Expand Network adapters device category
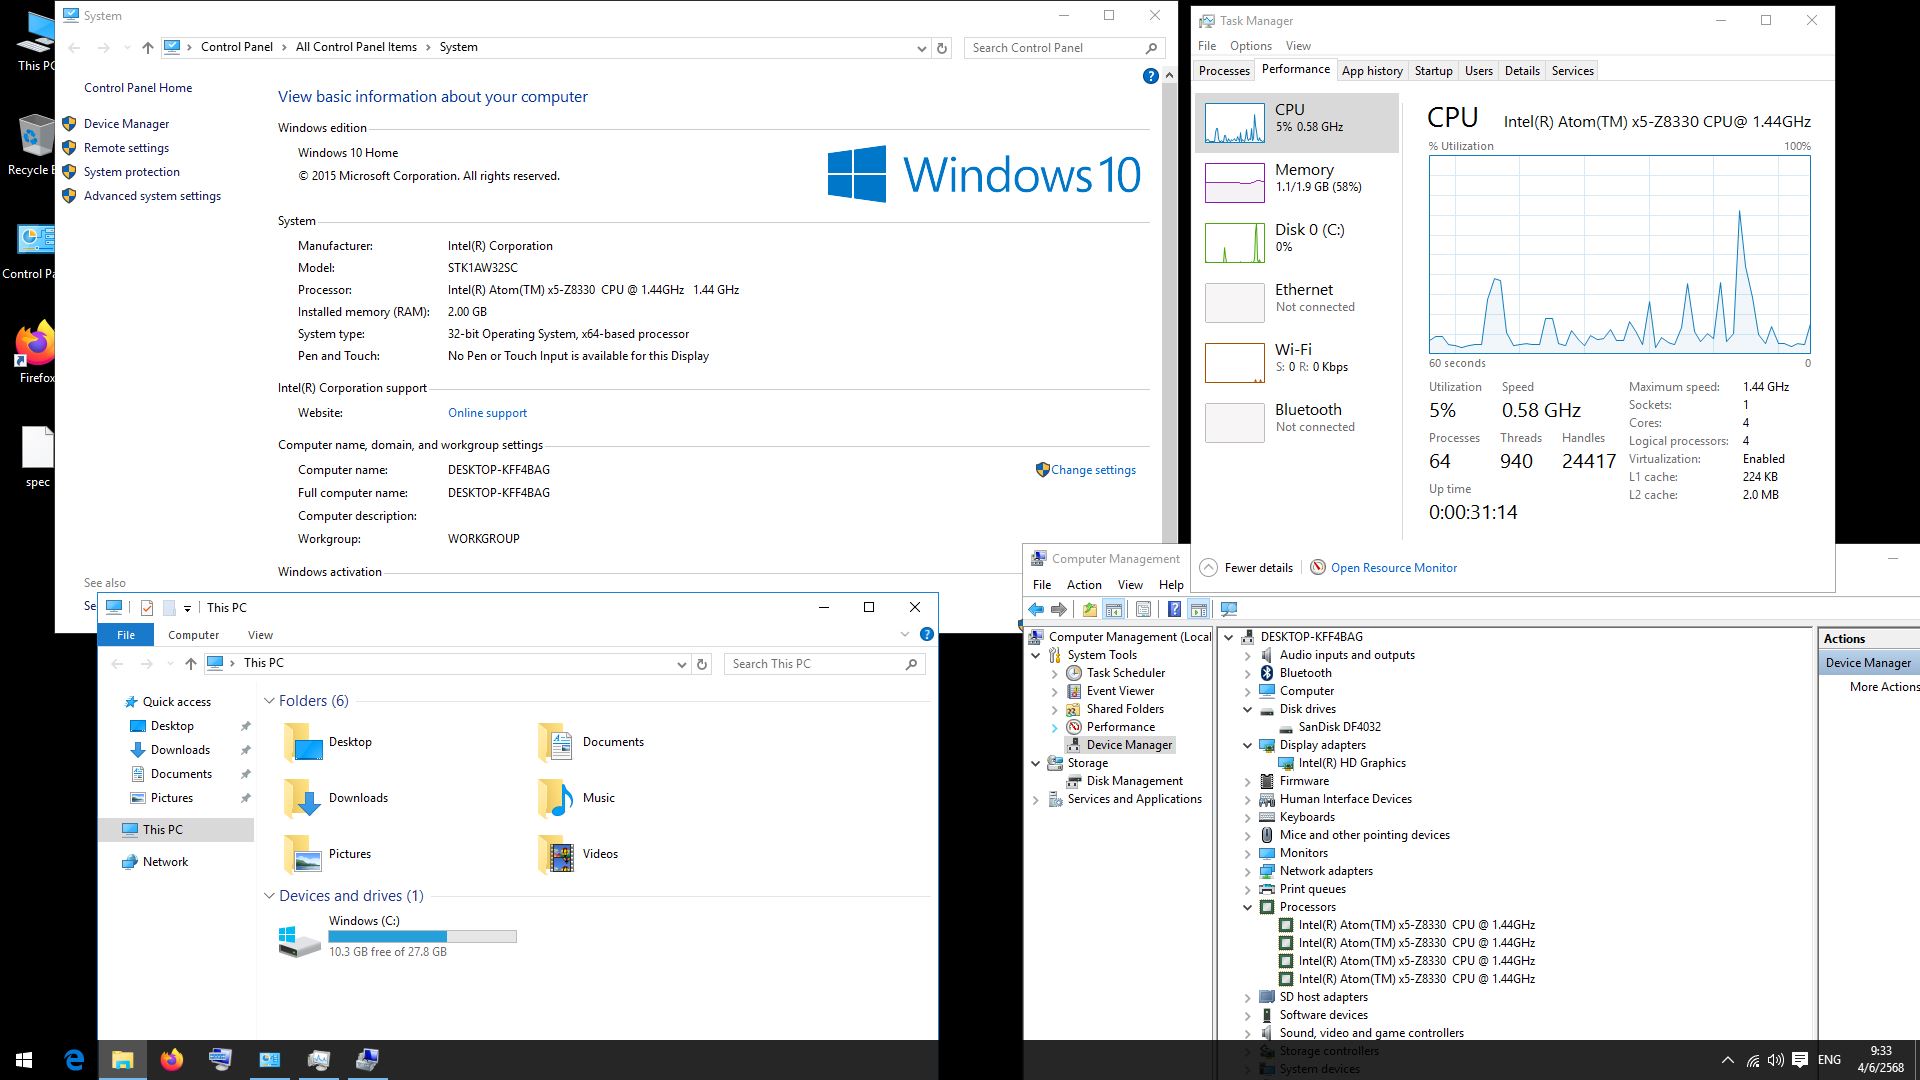1920x1080 pixels. (x=1247, y=871)
